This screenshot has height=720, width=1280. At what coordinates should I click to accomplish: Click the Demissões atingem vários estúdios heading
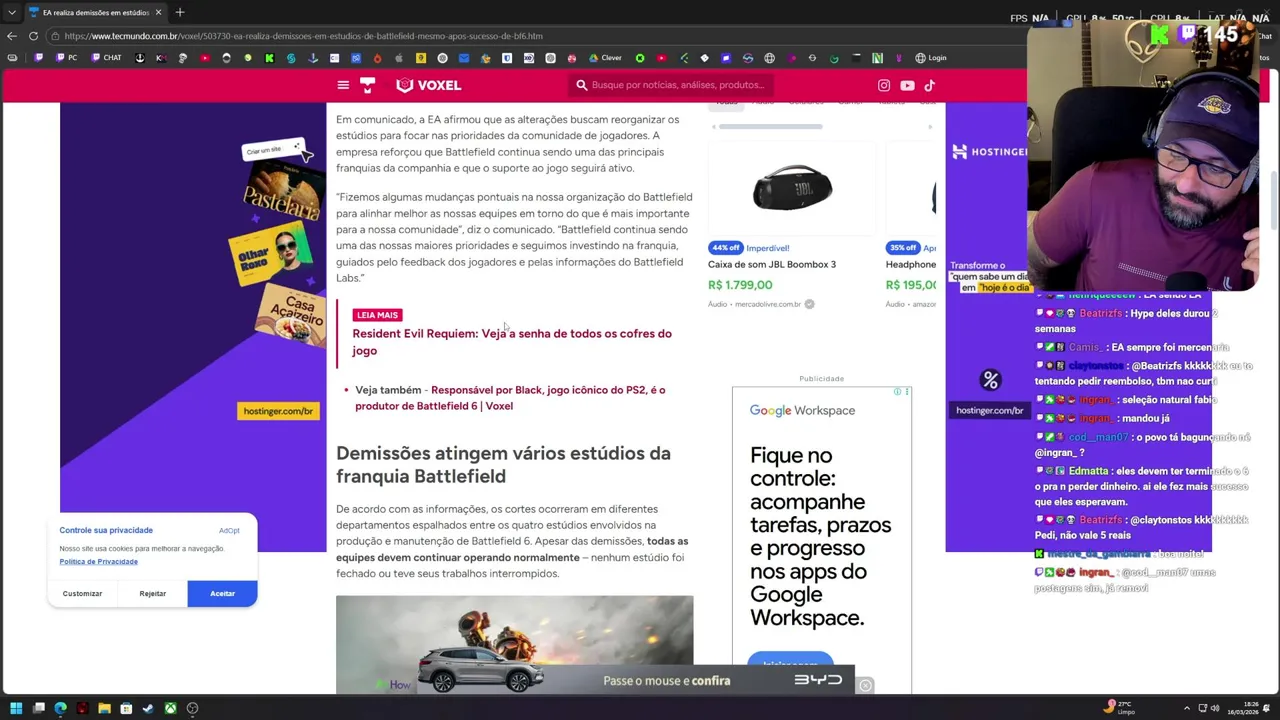click(x=503, y=465)
